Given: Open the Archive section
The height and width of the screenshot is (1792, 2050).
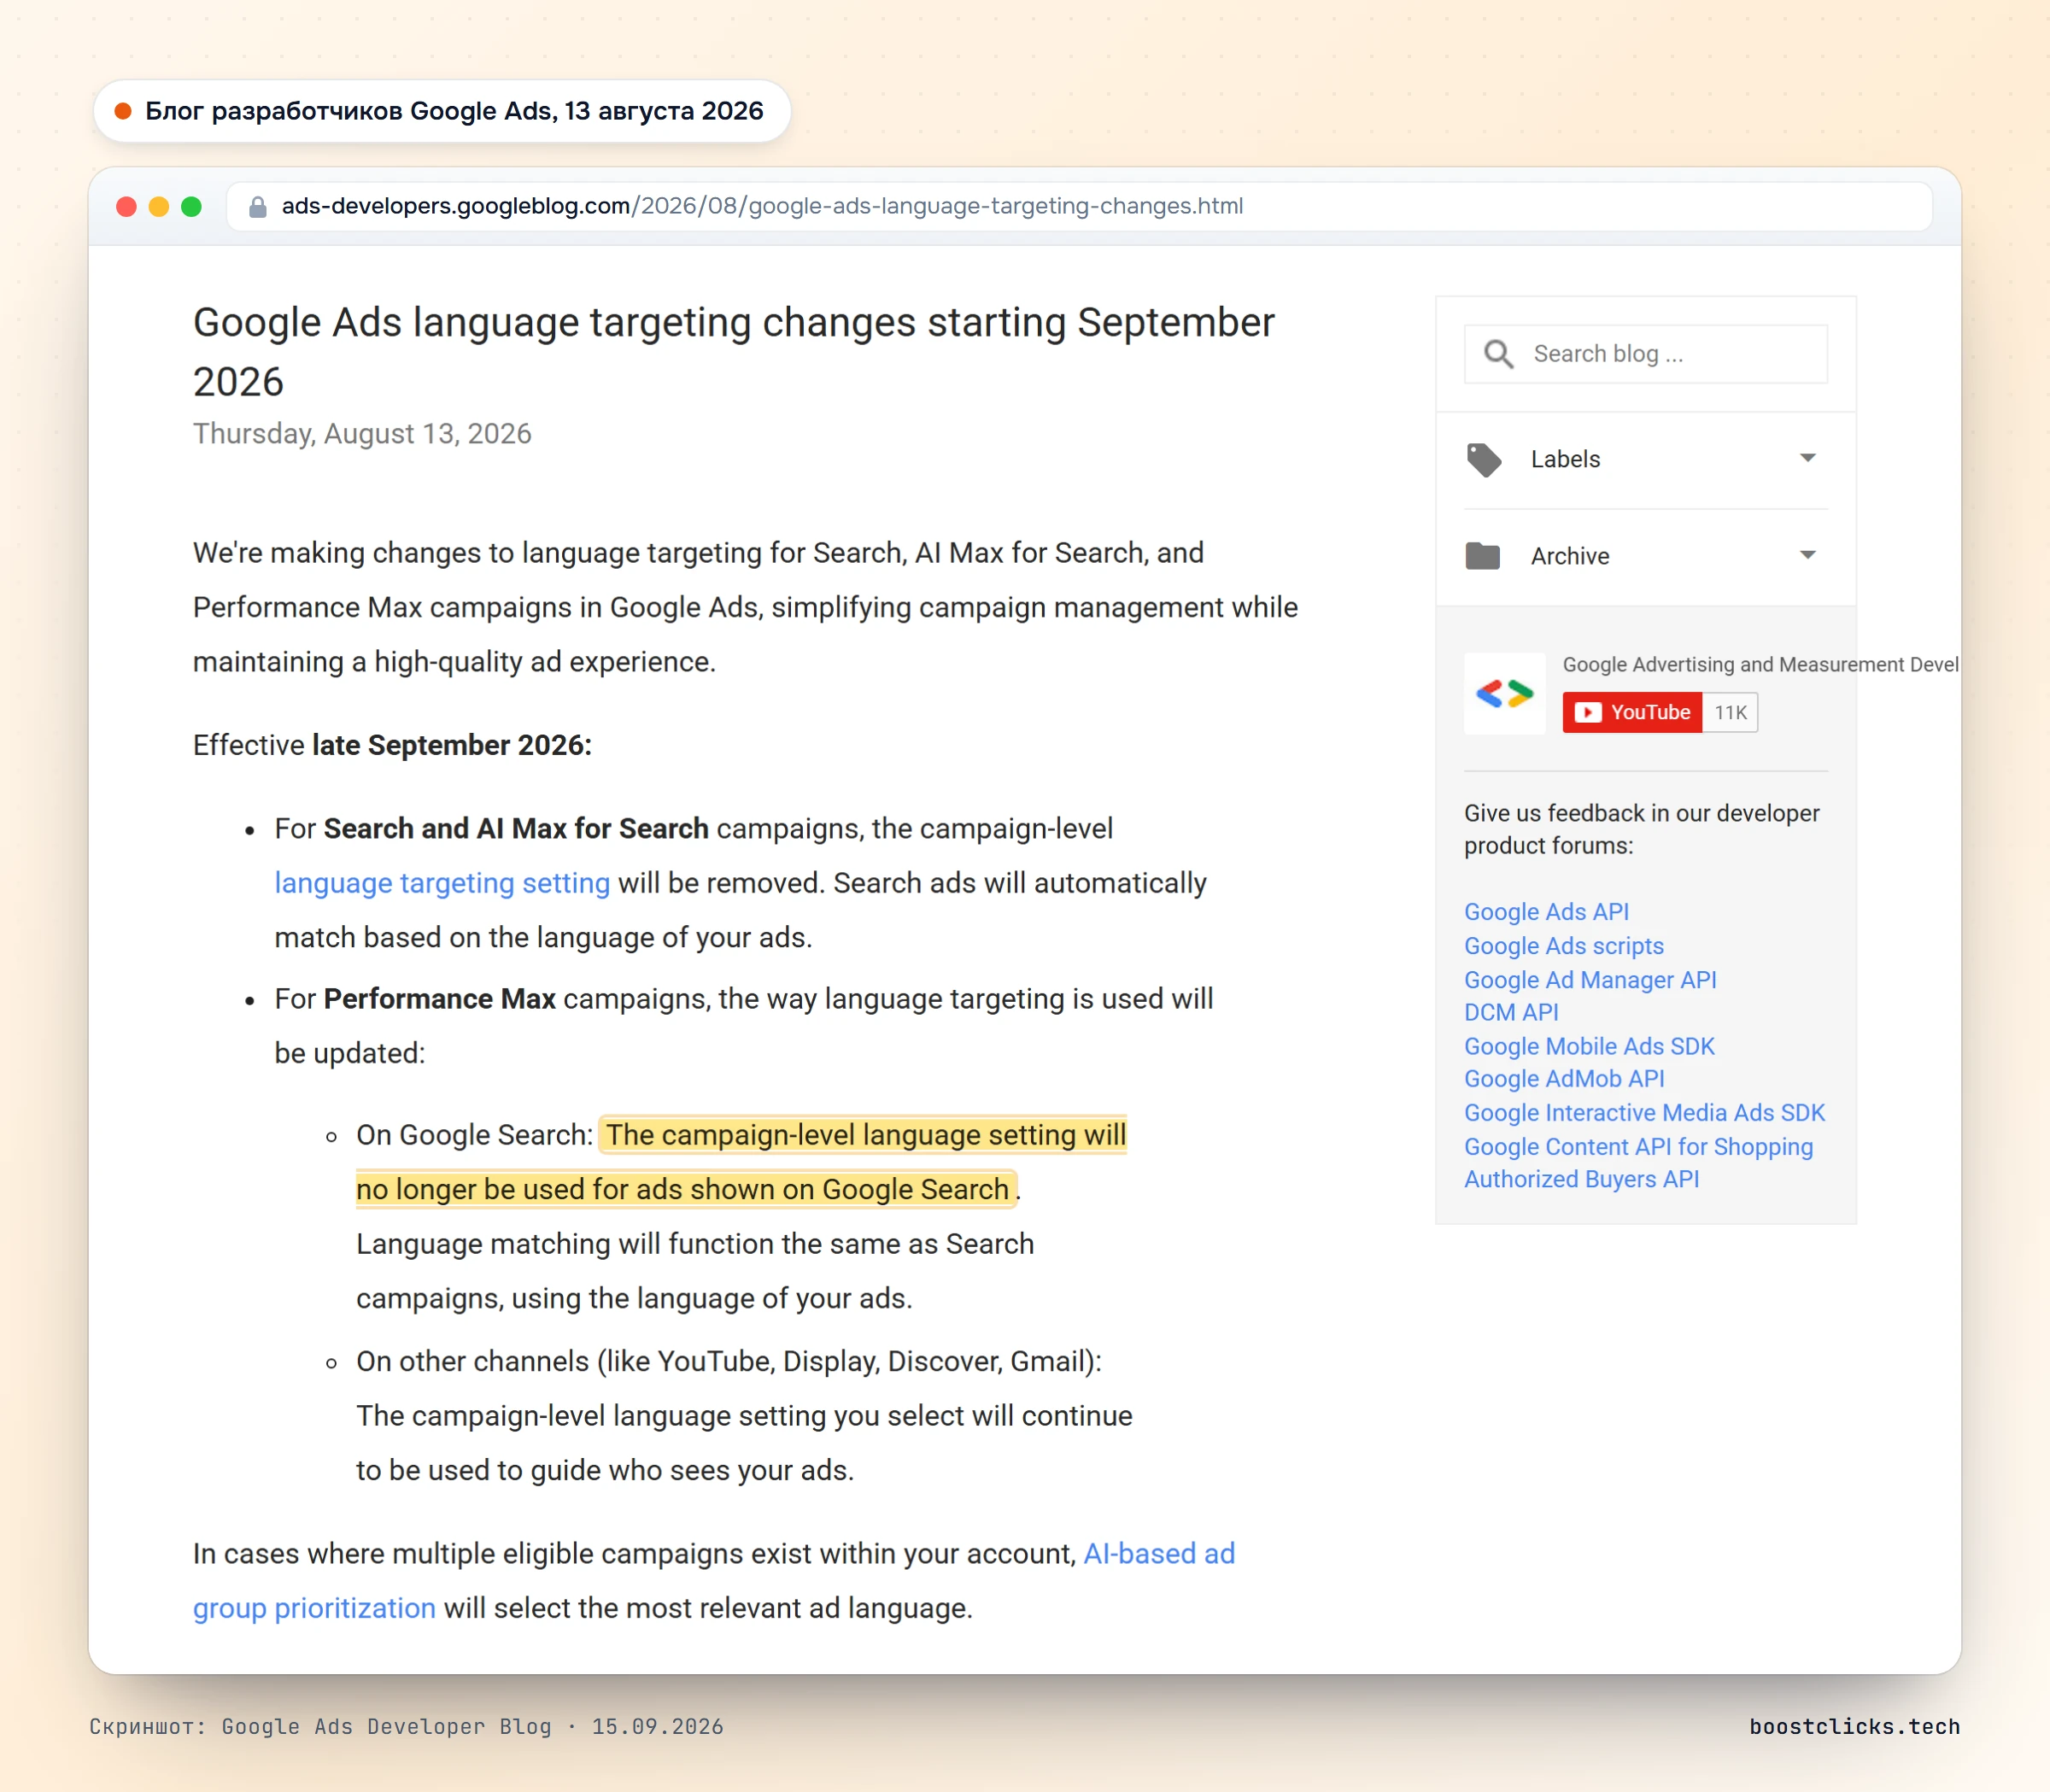Looking at the screenshot, I should pyautogui.click(x=1646, y=556).
